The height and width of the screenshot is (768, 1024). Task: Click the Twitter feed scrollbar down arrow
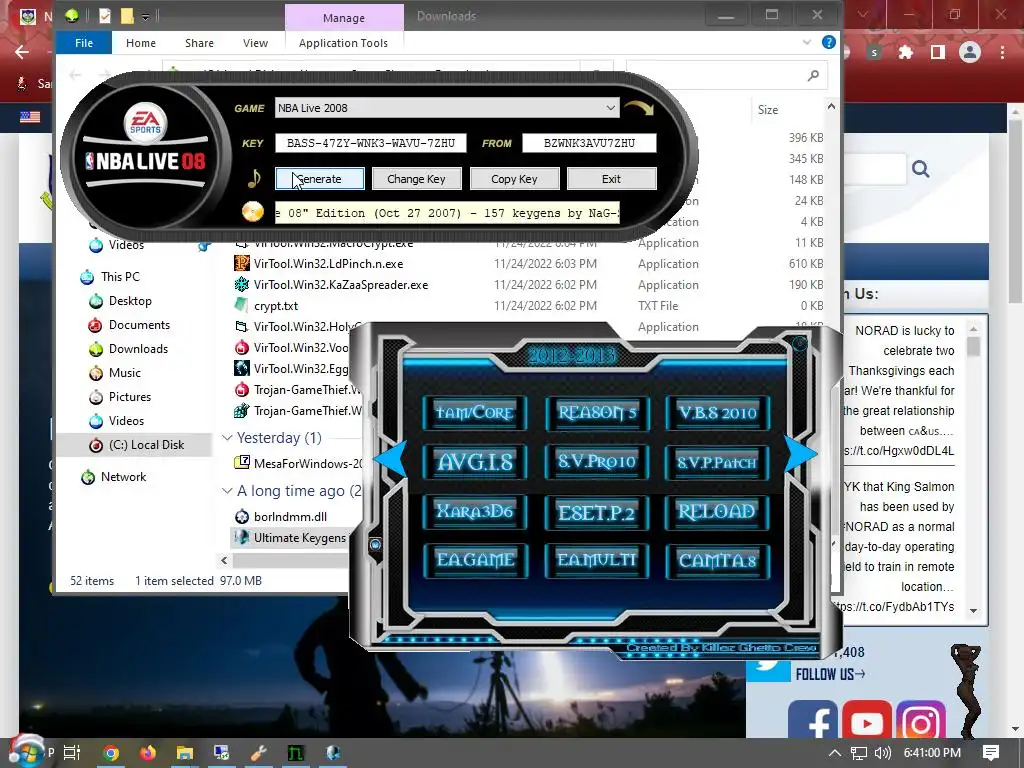[973, 611]
